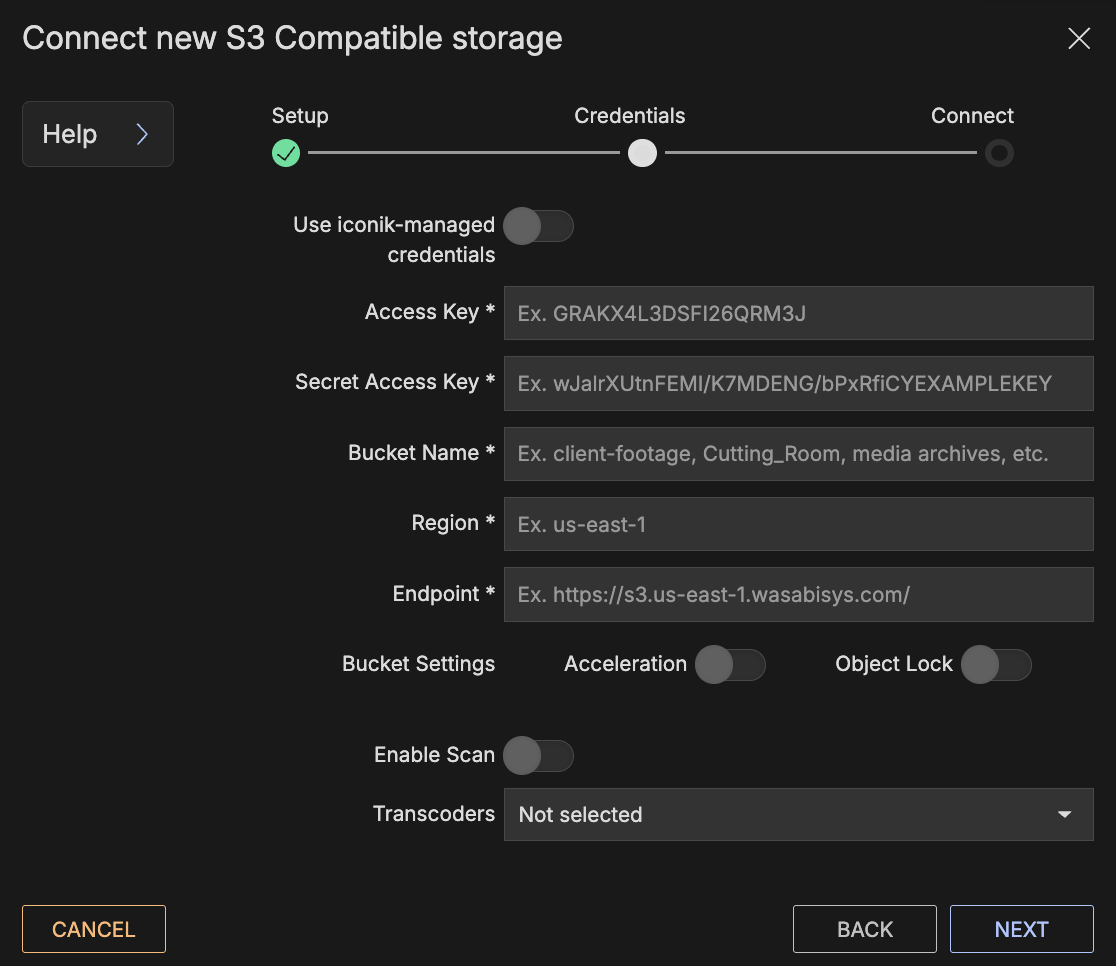The image size is (1116, 966).
Task: Turn on the Acceleration toggle
Action: pyautogui.click(x=730, y=665)
